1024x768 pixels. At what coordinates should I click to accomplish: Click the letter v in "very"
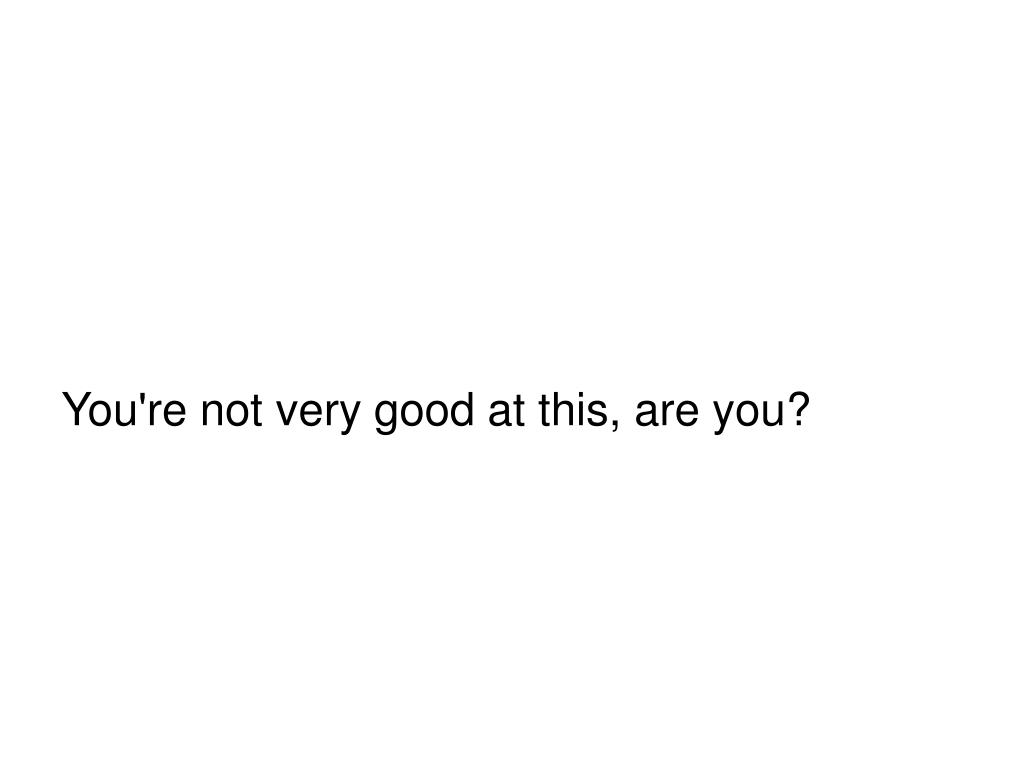coord(287,415)
